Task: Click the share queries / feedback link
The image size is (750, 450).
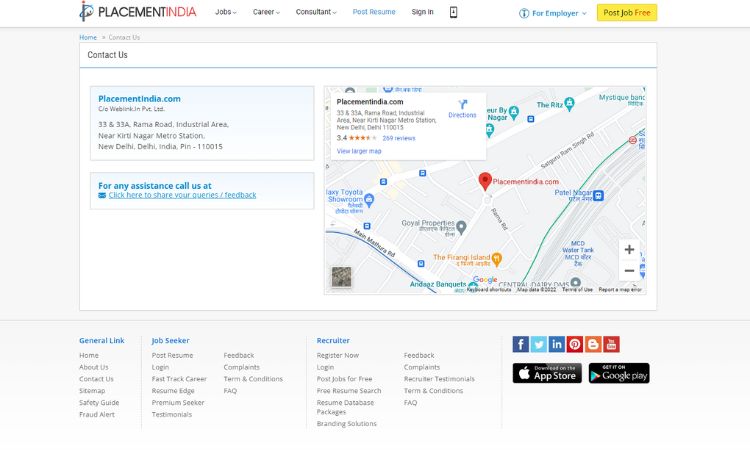Action: click(x=182, y=195)
